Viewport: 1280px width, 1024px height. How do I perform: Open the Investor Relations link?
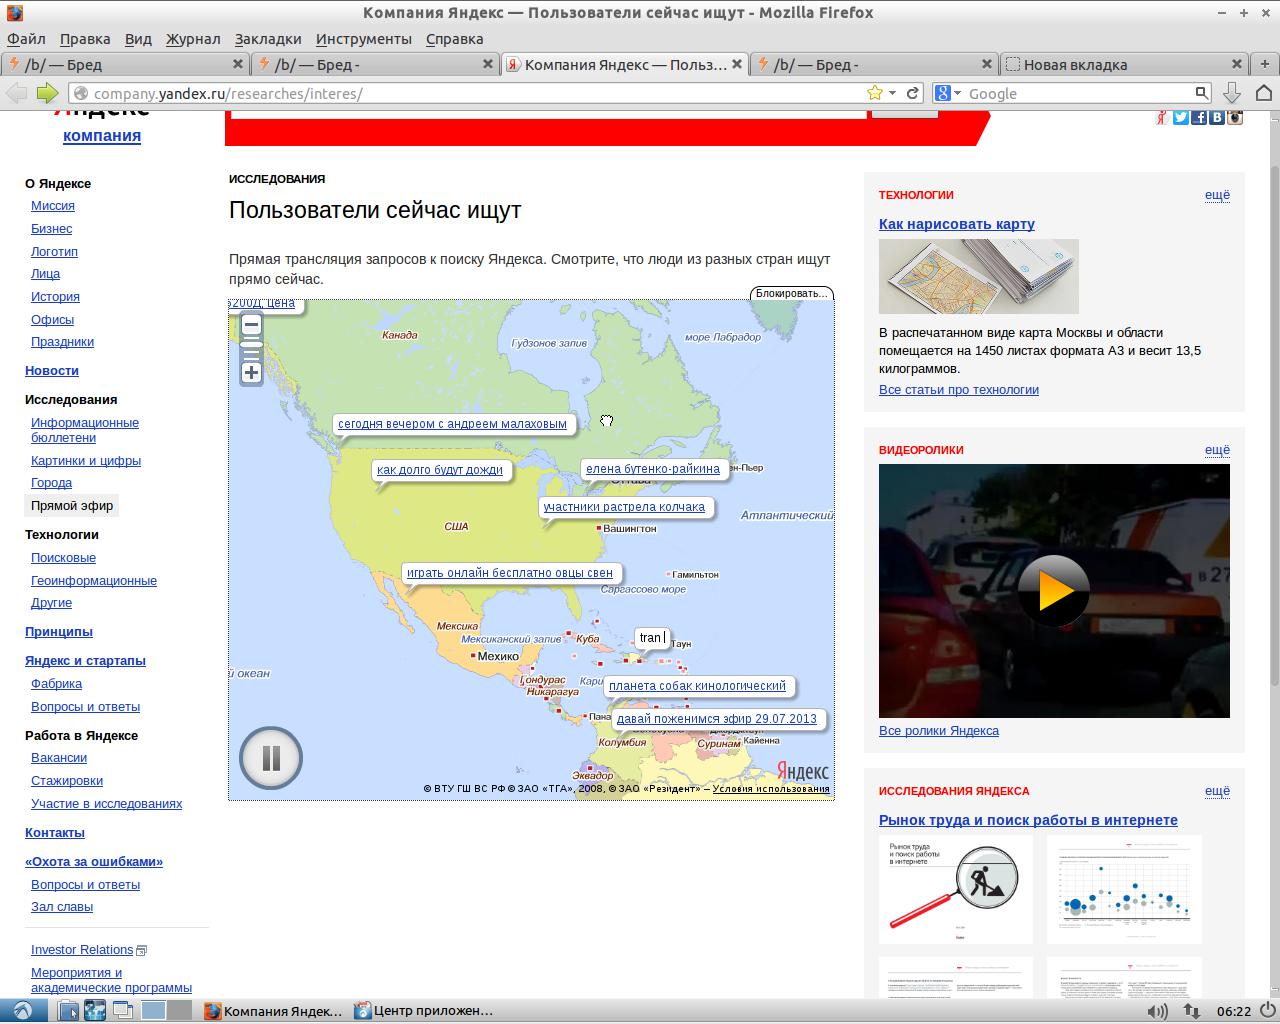click(82, 950)
